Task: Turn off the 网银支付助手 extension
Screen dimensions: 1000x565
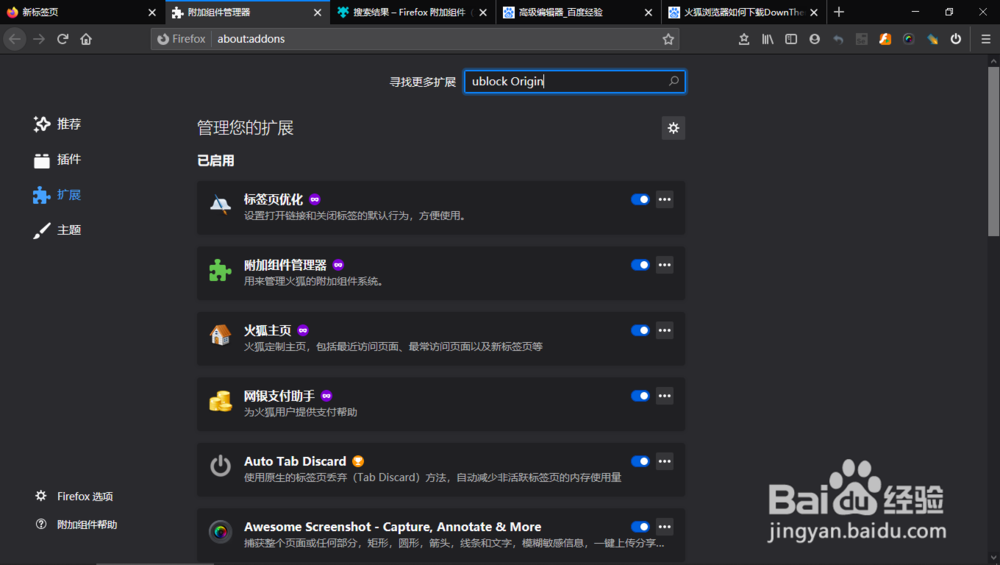Action: click(640, 396)
